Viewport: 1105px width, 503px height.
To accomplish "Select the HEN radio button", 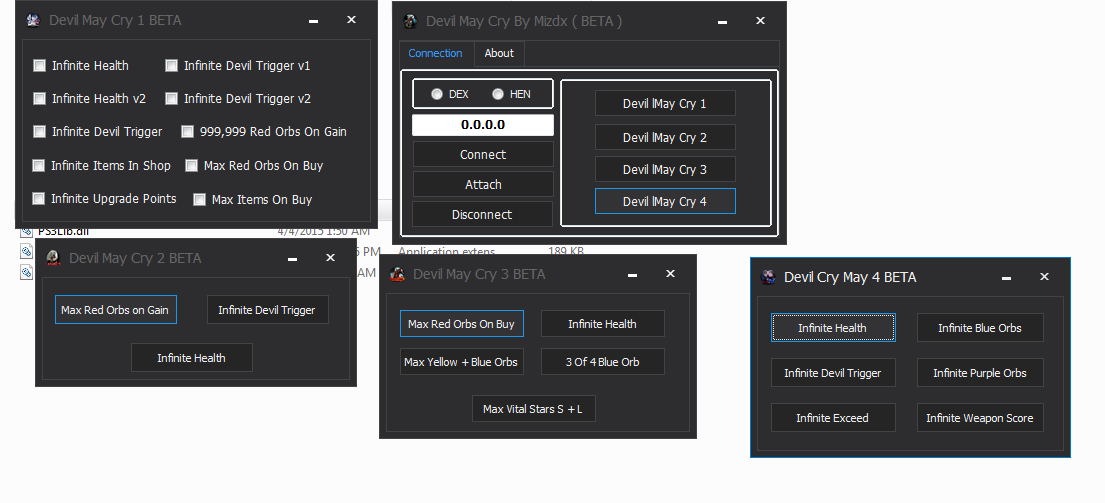I will (498, 94).
